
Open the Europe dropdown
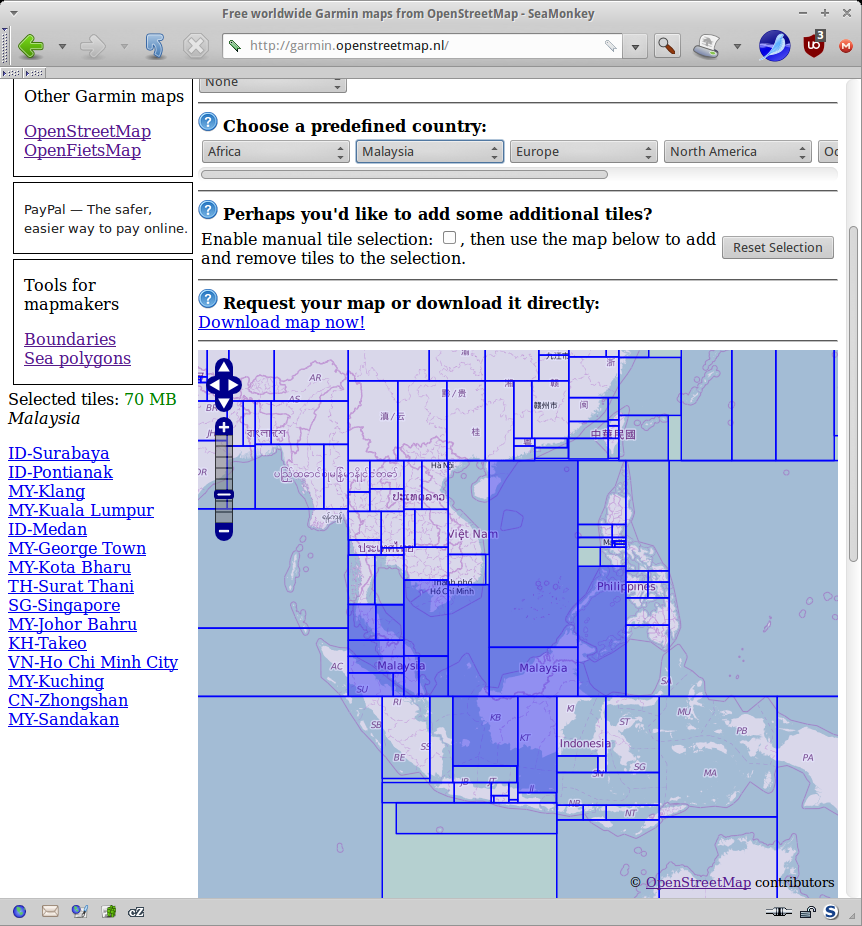[583, 152]
